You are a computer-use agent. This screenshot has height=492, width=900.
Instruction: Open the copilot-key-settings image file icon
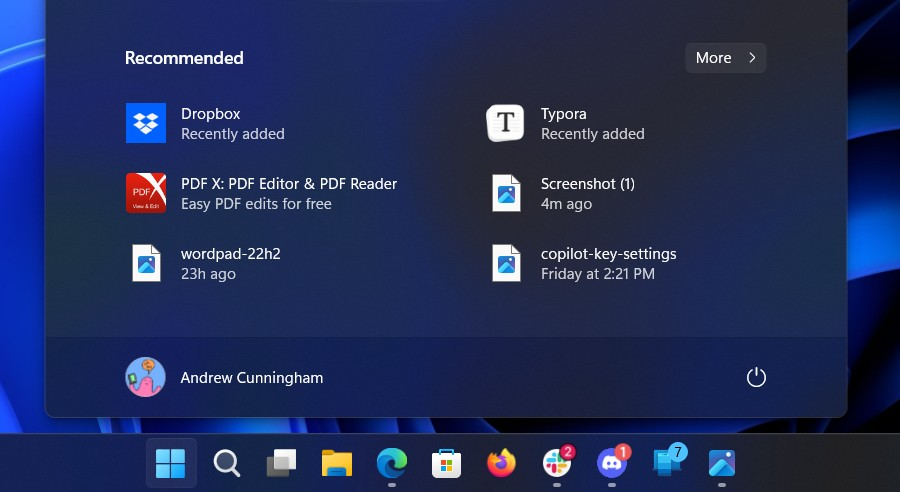click(x=506, y=263)
